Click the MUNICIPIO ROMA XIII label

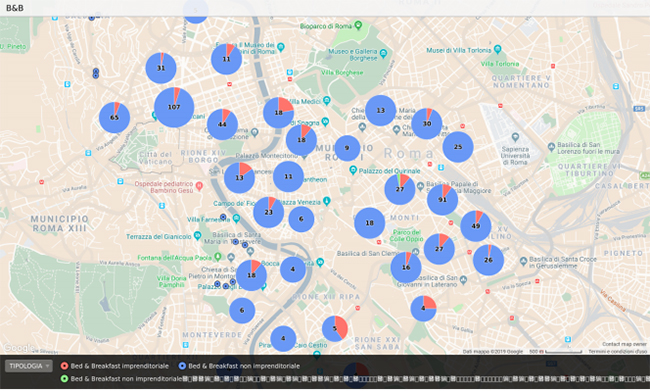click(60, 223)
